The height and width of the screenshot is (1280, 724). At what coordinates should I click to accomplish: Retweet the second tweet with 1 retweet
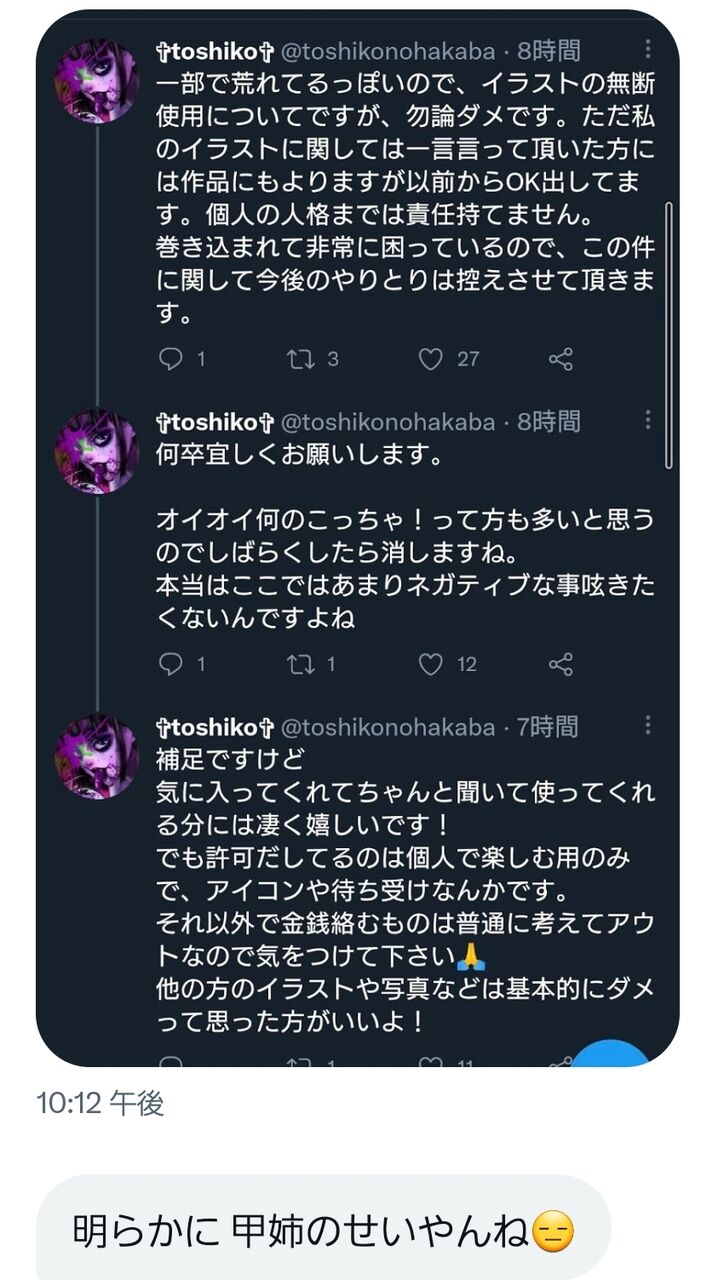pos(300,664)
